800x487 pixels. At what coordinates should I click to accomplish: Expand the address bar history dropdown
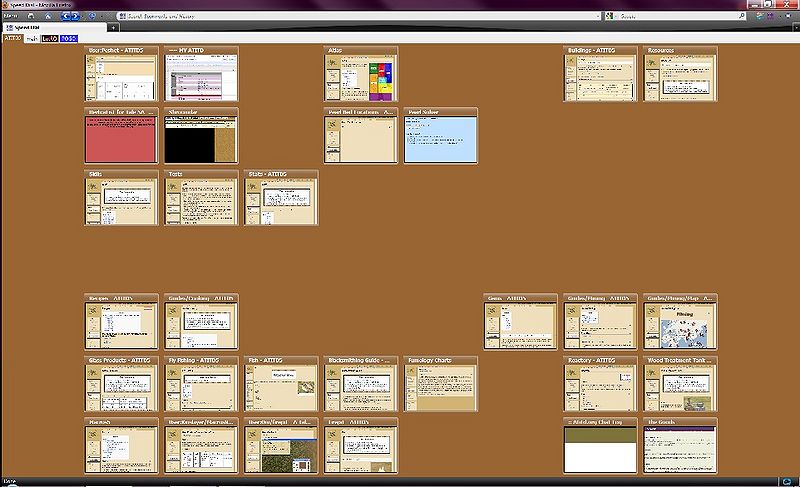[x=598, y=16]
